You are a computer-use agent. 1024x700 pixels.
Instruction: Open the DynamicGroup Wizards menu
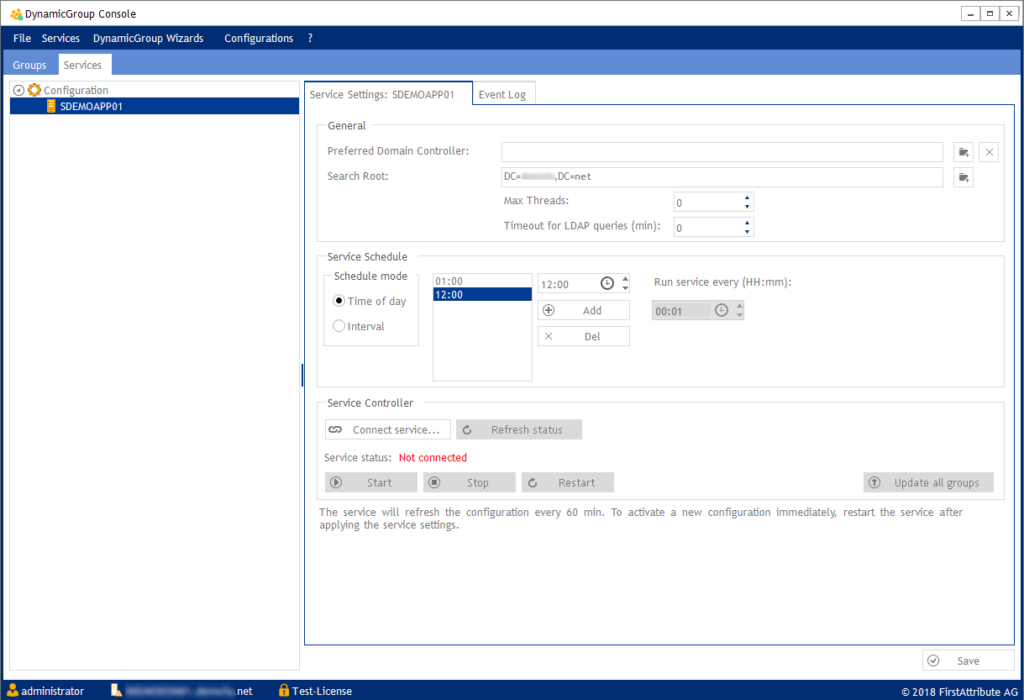(148, 38)
